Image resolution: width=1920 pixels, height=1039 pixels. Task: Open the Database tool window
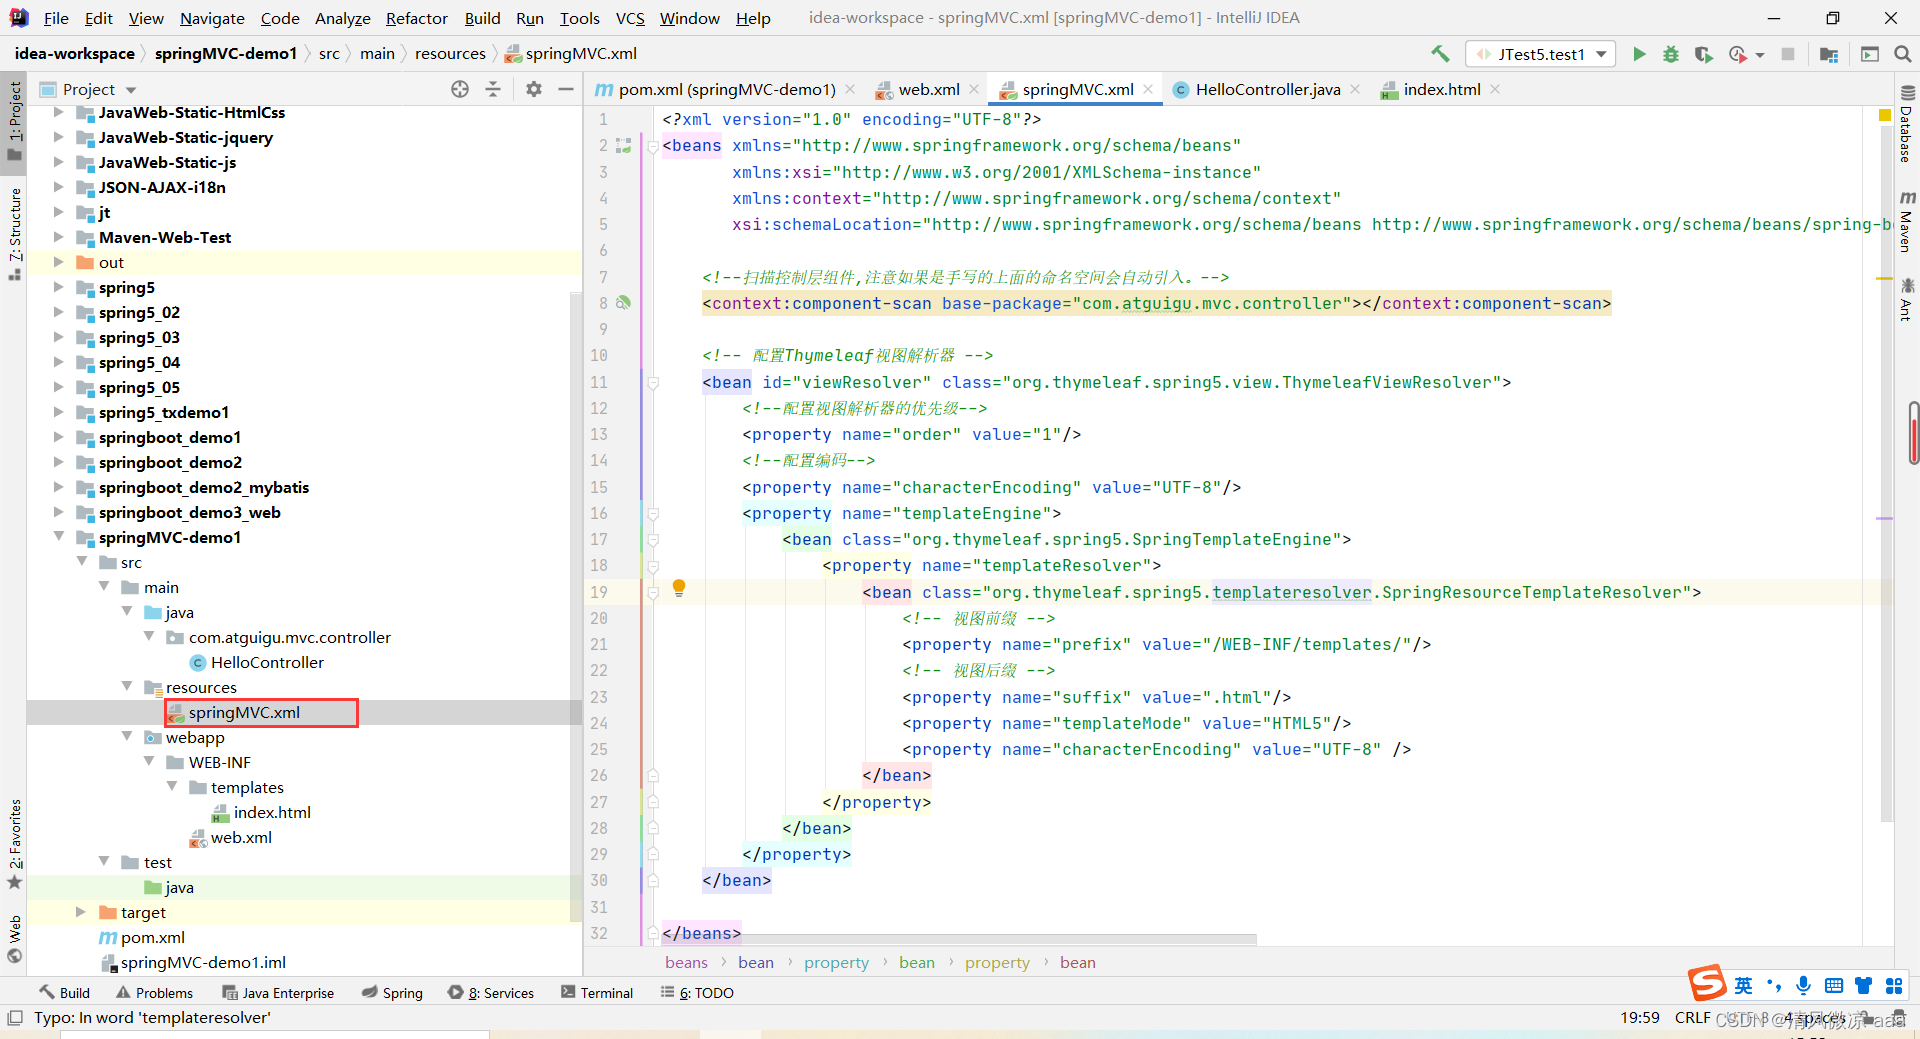click(x=1906, y=125)
